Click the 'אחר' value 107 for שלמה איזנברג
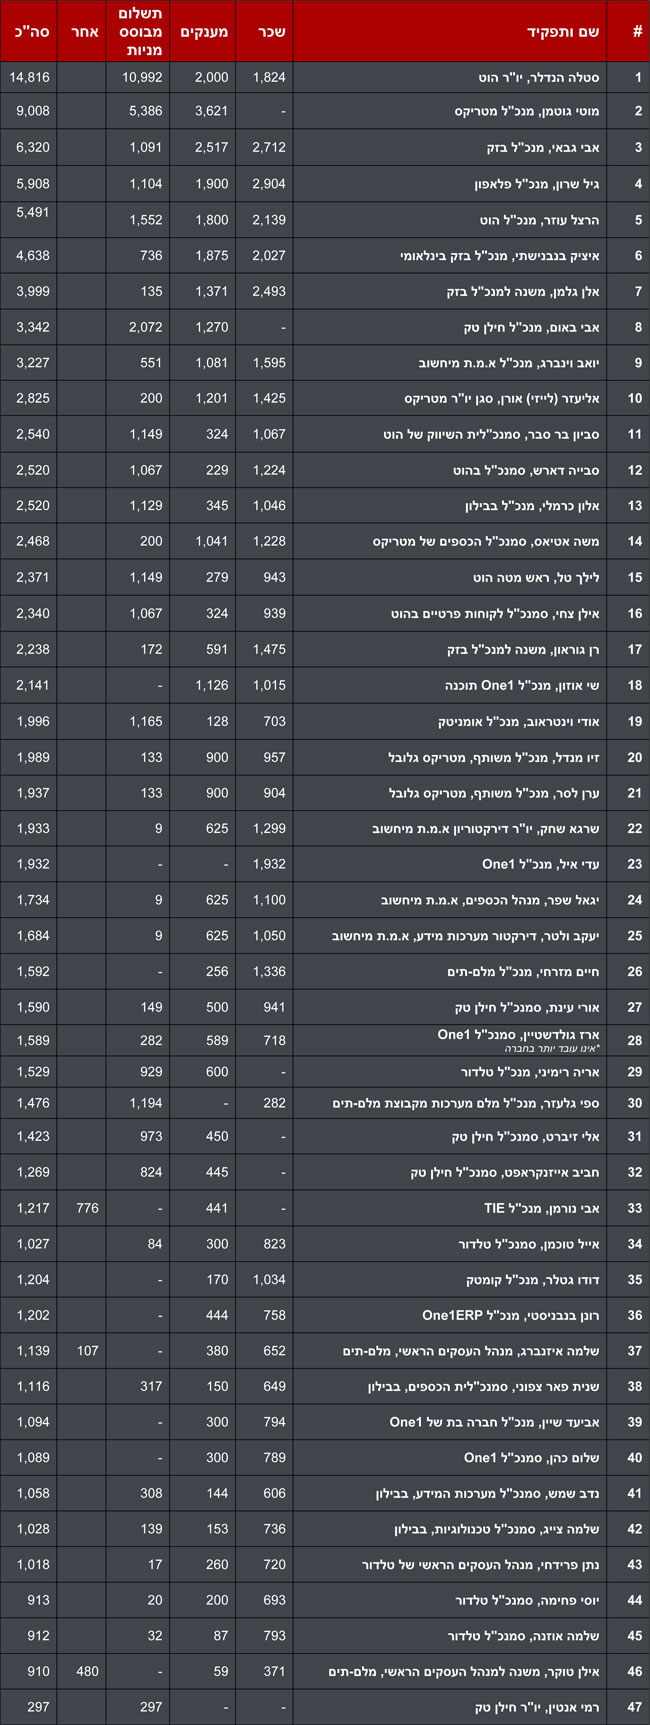This screenshot has height=1725, width=650. (87, 1351)
